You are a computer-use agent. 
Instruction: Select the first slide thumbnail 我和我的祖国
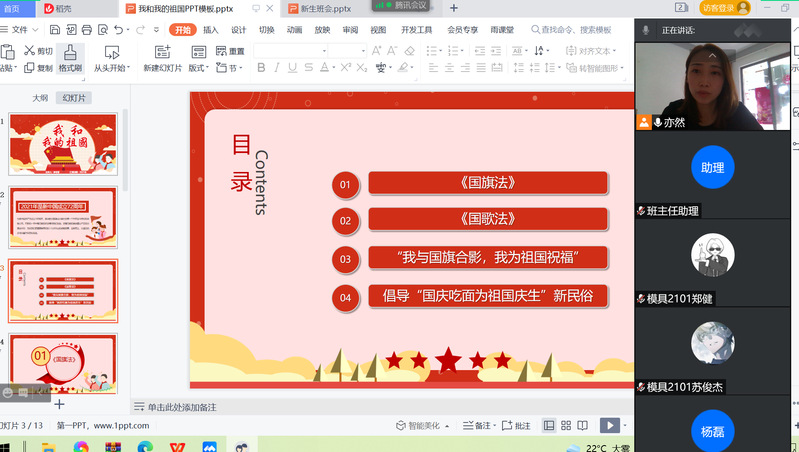(x=63, y=143)
